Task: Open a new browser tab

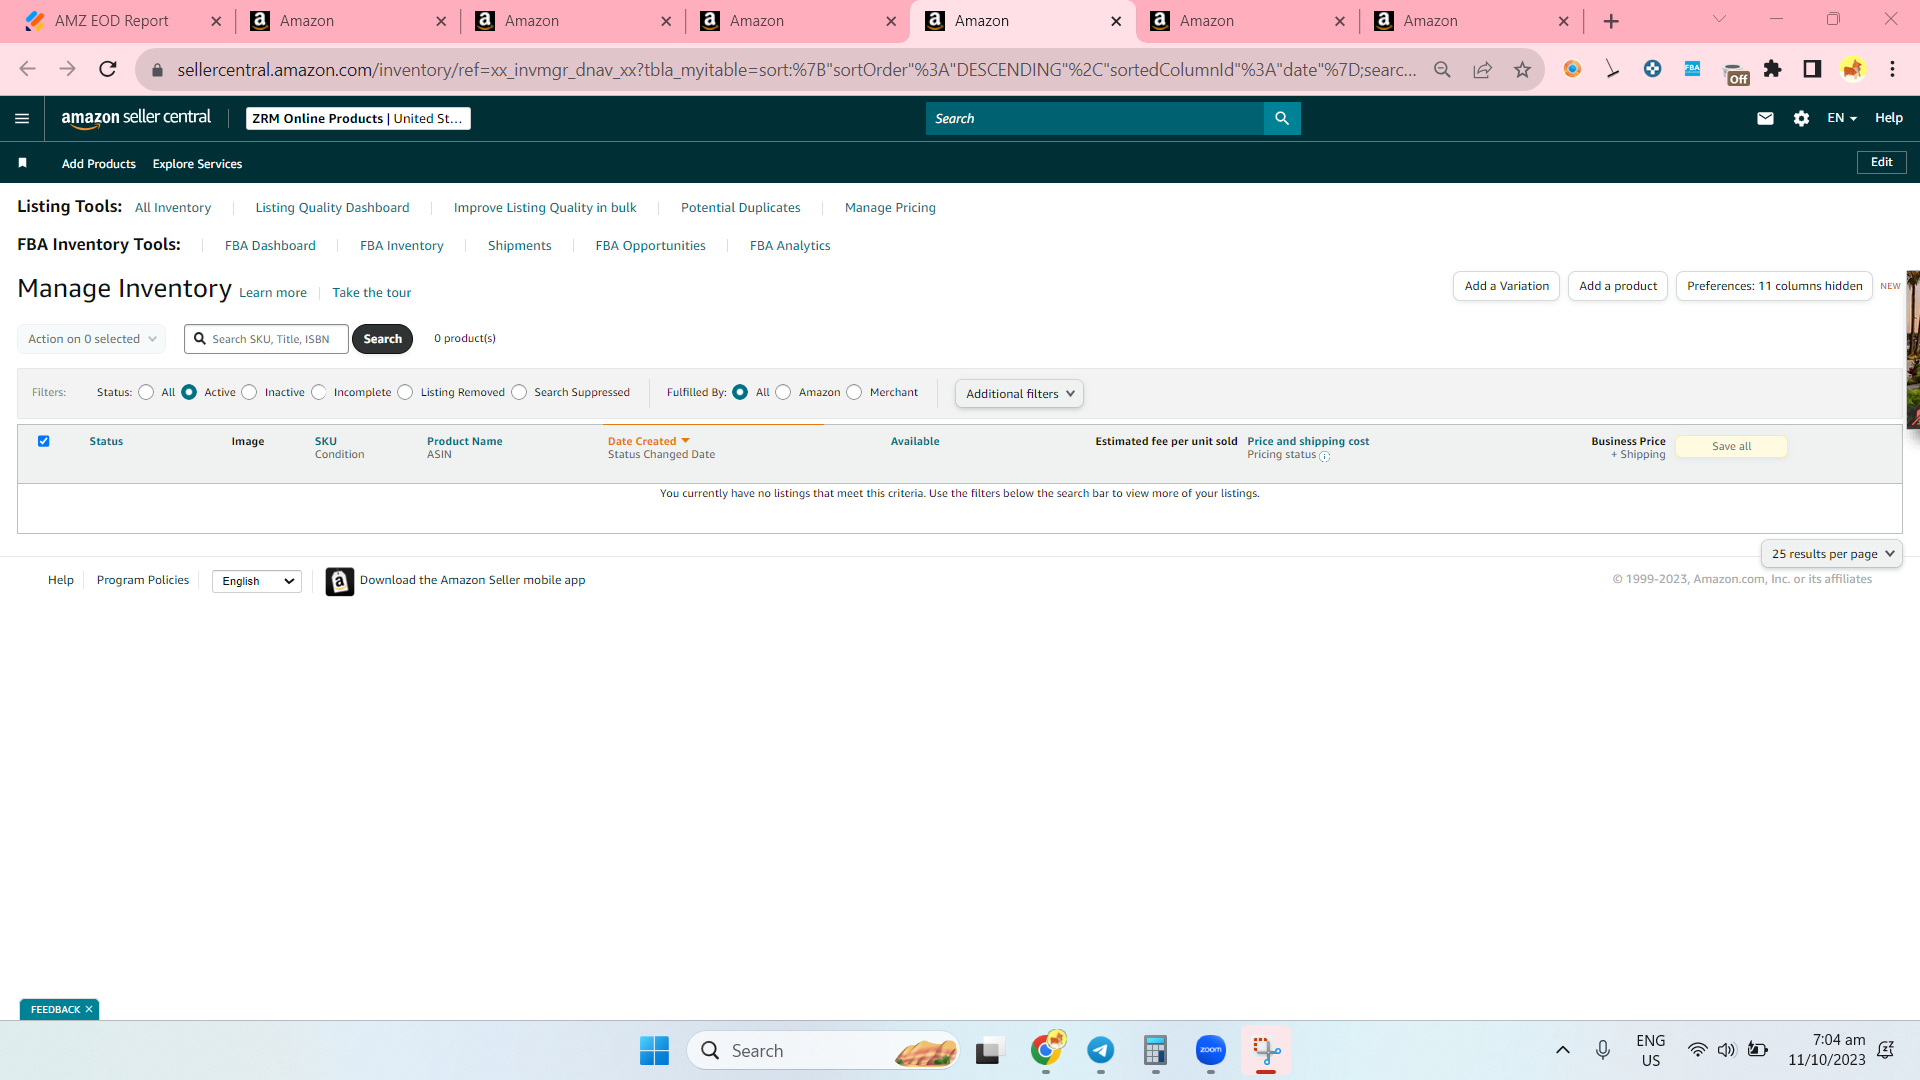Action: pyautogui.click(x=1611, y=21)
